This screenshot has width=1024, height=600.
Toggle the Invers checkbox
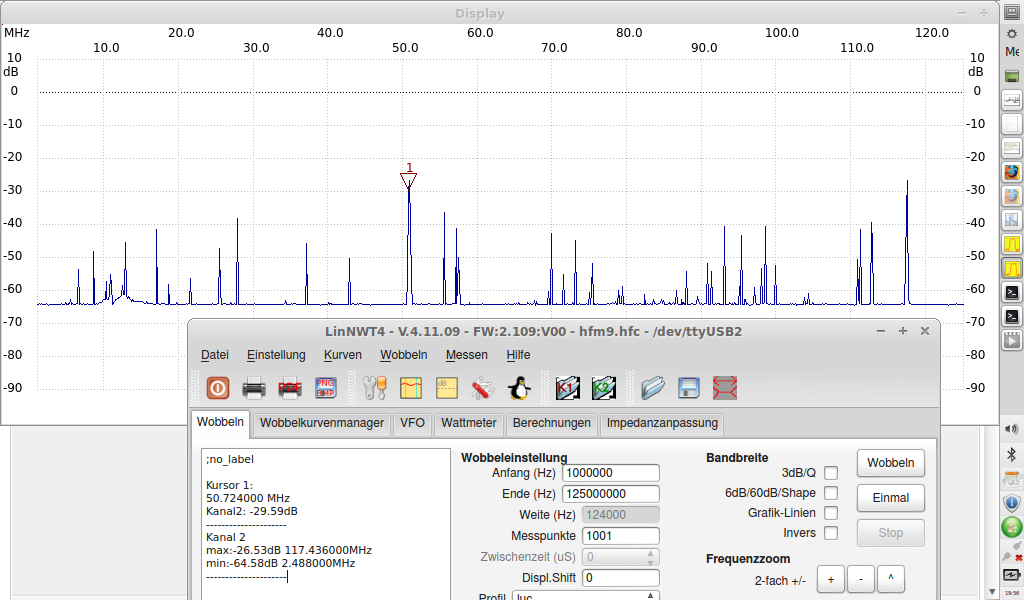831,533
